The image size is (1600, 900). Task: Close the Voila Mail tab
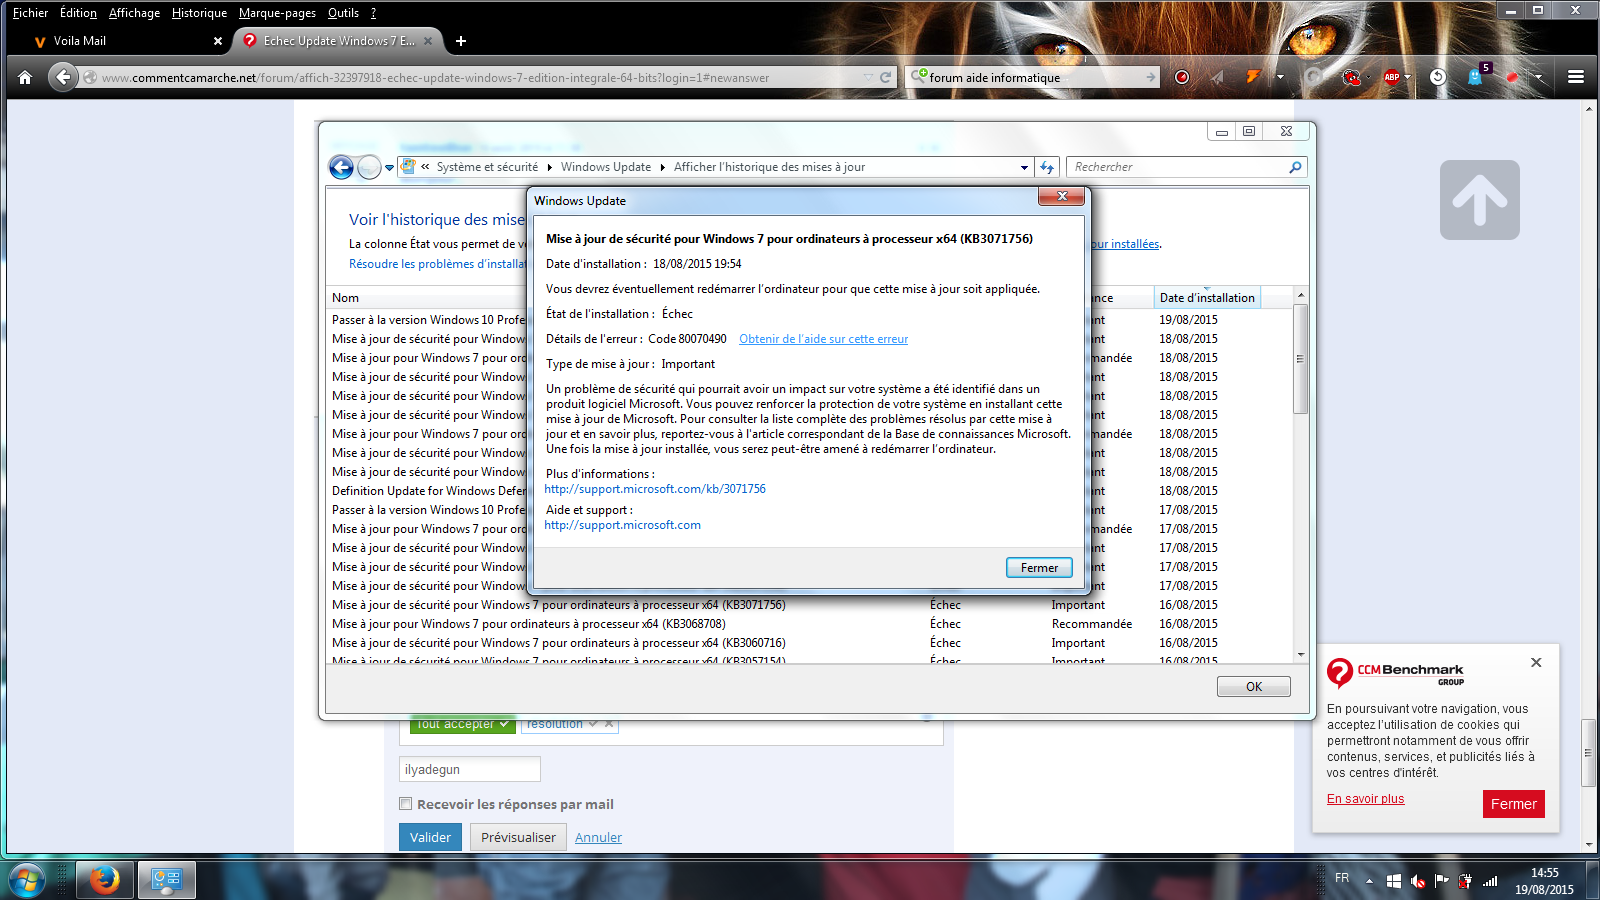[218, 41]
